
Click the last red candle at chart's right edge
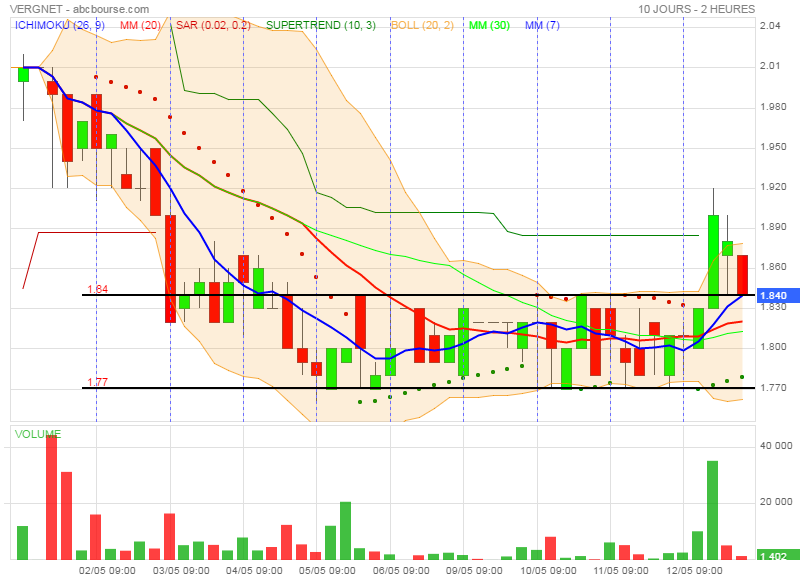coord(742,275)
